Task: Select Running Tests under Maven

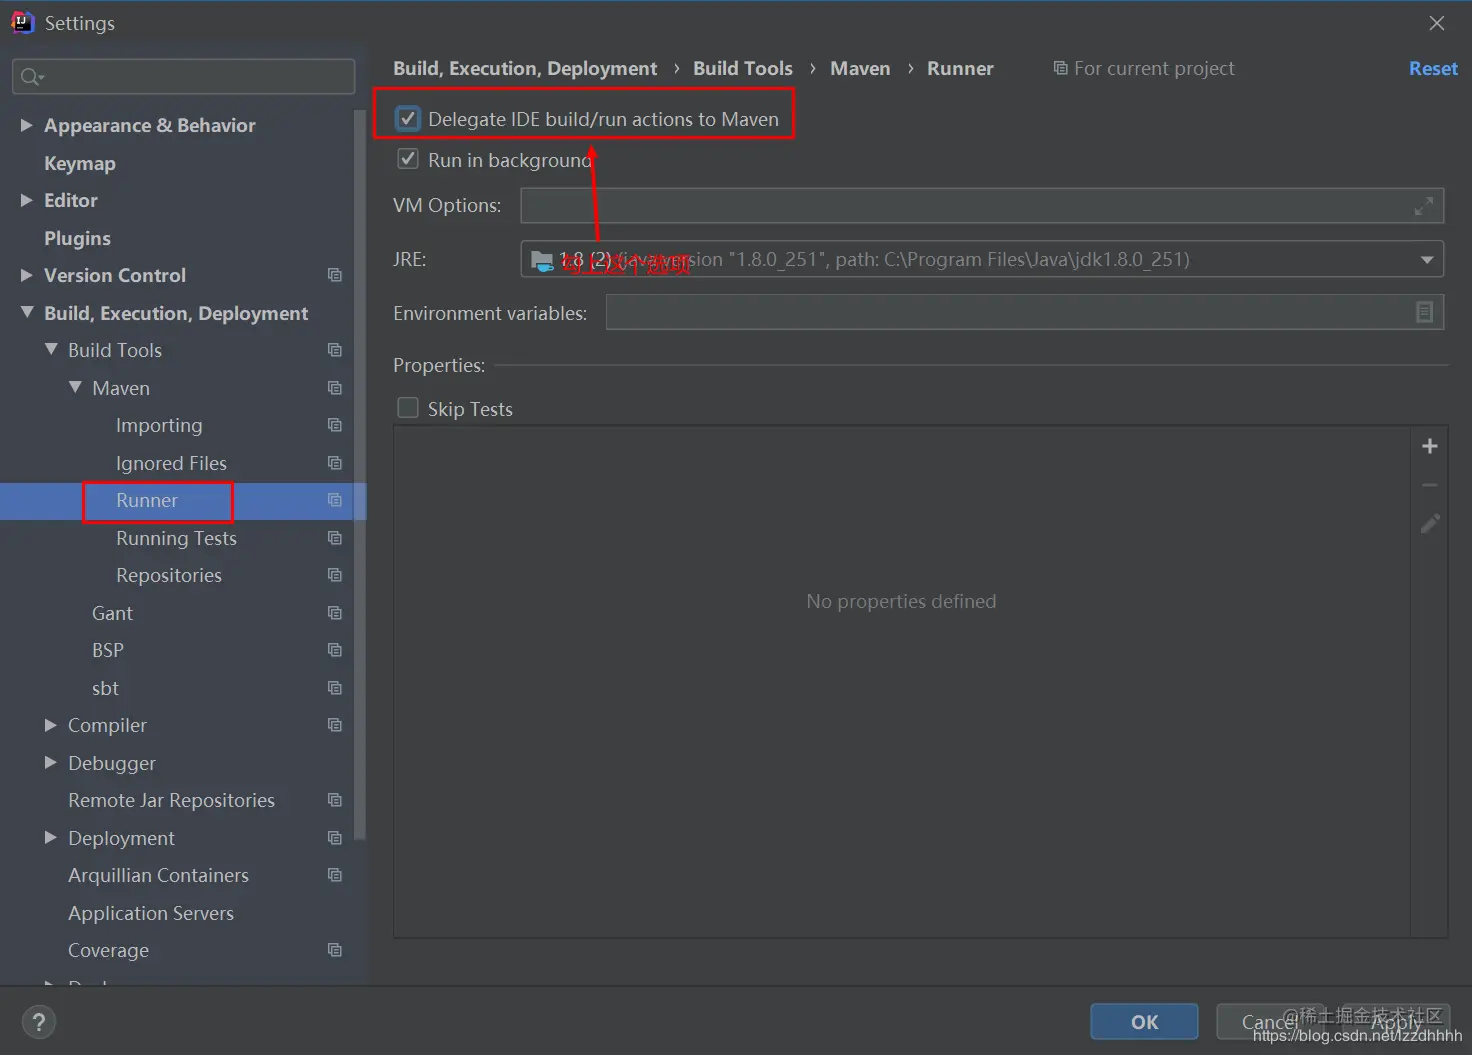Action: pyautogui.click(x=176, y=538)
